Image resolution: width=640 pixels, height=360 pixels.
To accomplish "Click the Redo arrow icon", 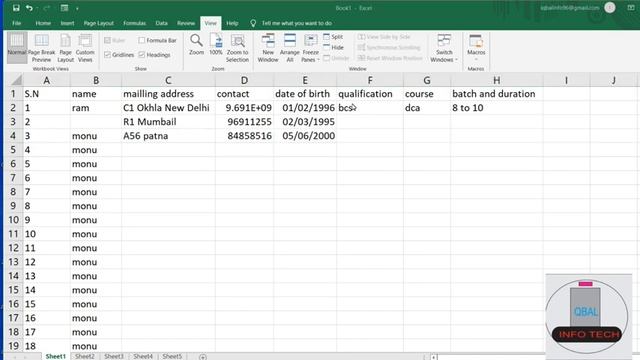I will pyautogui.click(x=47, y=8).
